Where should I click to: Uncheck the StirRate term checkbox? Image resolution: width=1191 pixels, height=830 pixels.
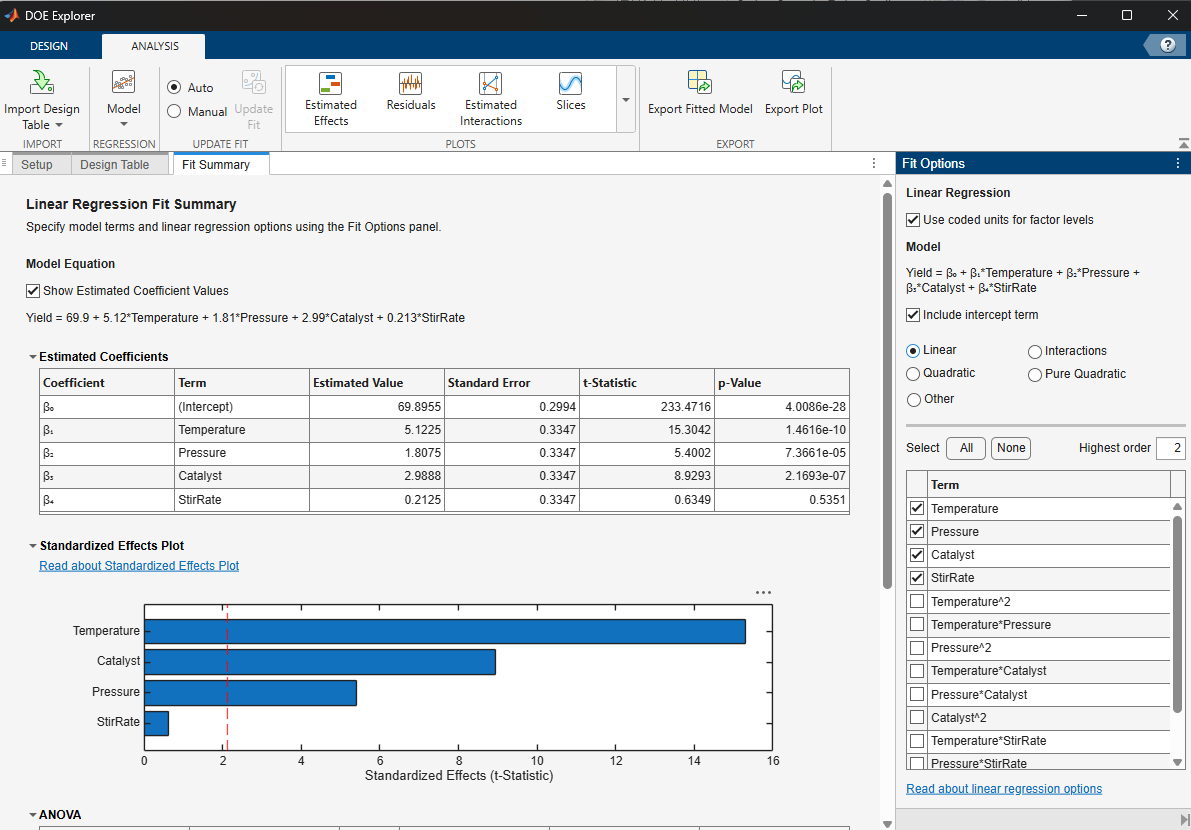(x=917, y=578)
